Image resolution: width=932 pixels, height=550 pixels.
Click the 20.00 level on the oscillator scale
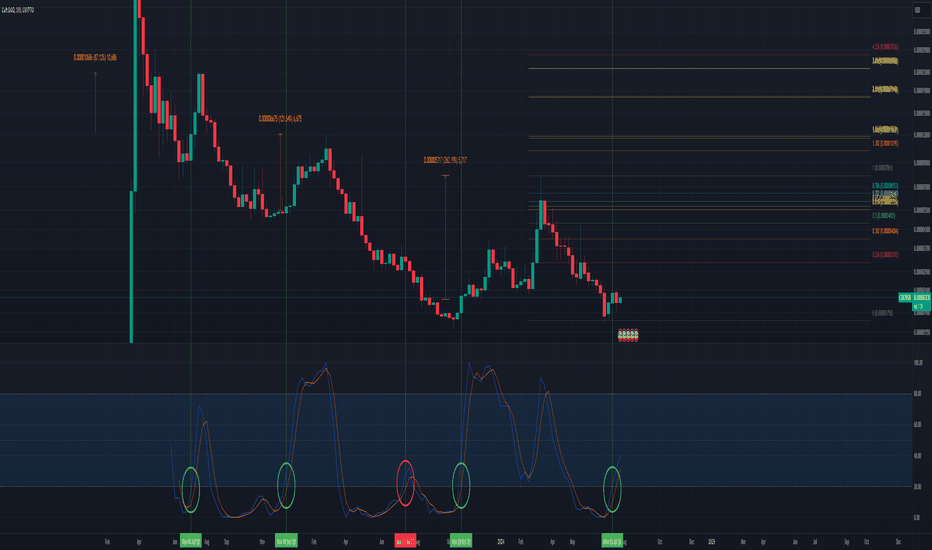[917, 486]
